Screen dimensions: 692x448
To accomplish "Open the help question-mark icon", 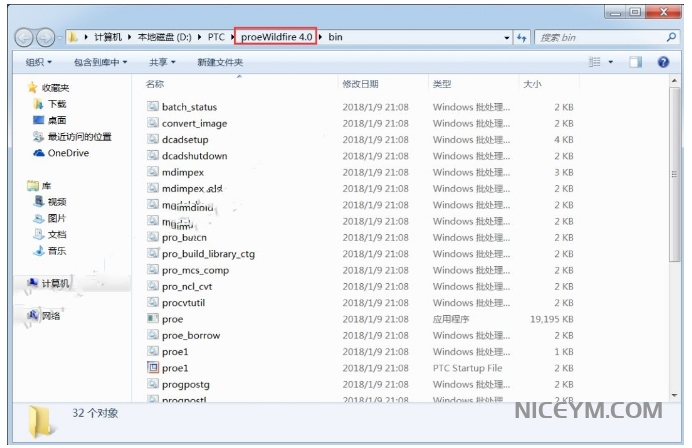I will tap(663, 62).
